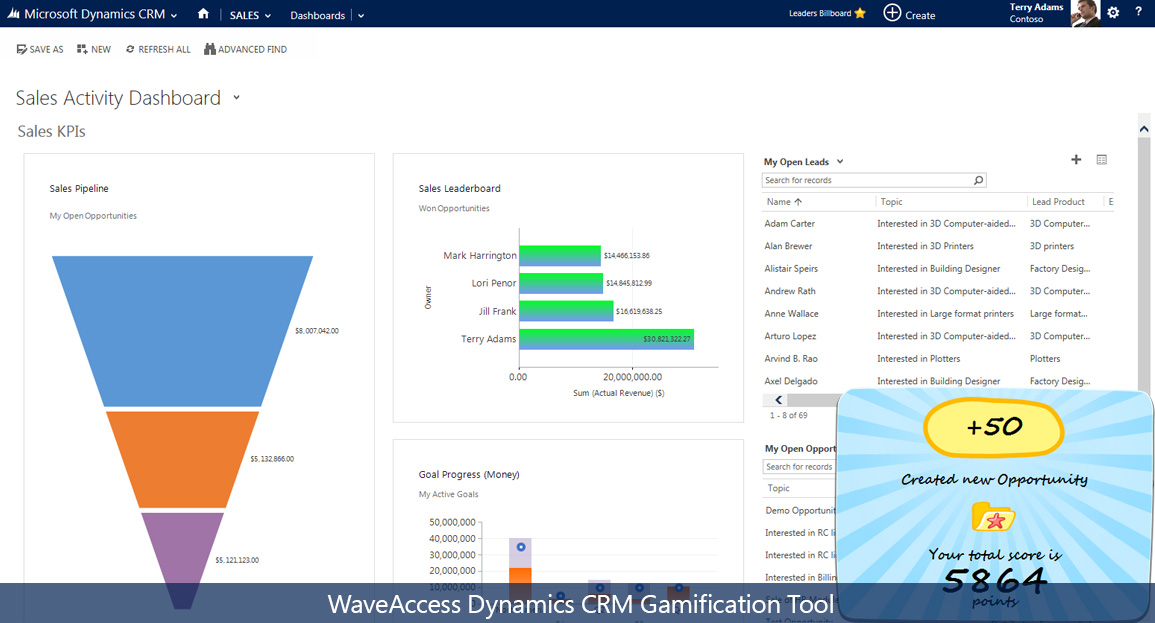Go to the Home icon

point(203,14)
